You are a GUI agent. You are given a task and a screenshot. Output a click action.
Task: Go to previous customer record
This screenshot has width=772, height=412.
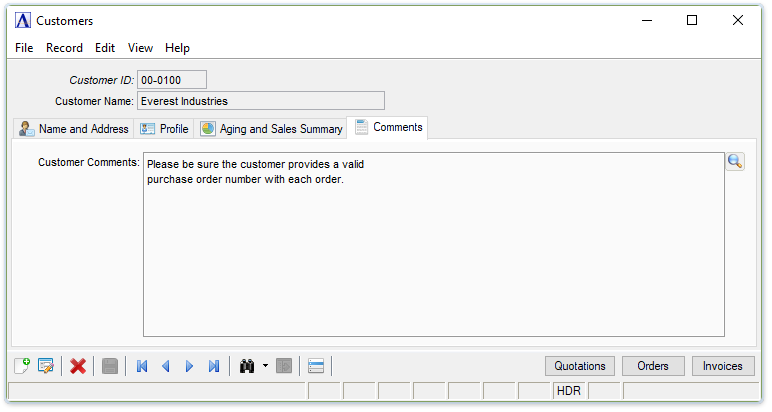click(x=166, y=366)
